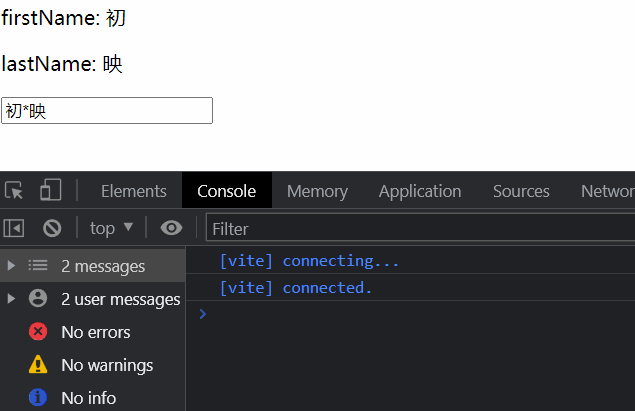635x411 pixels.
Task: Click the console Filter input field
Action: 420,229
